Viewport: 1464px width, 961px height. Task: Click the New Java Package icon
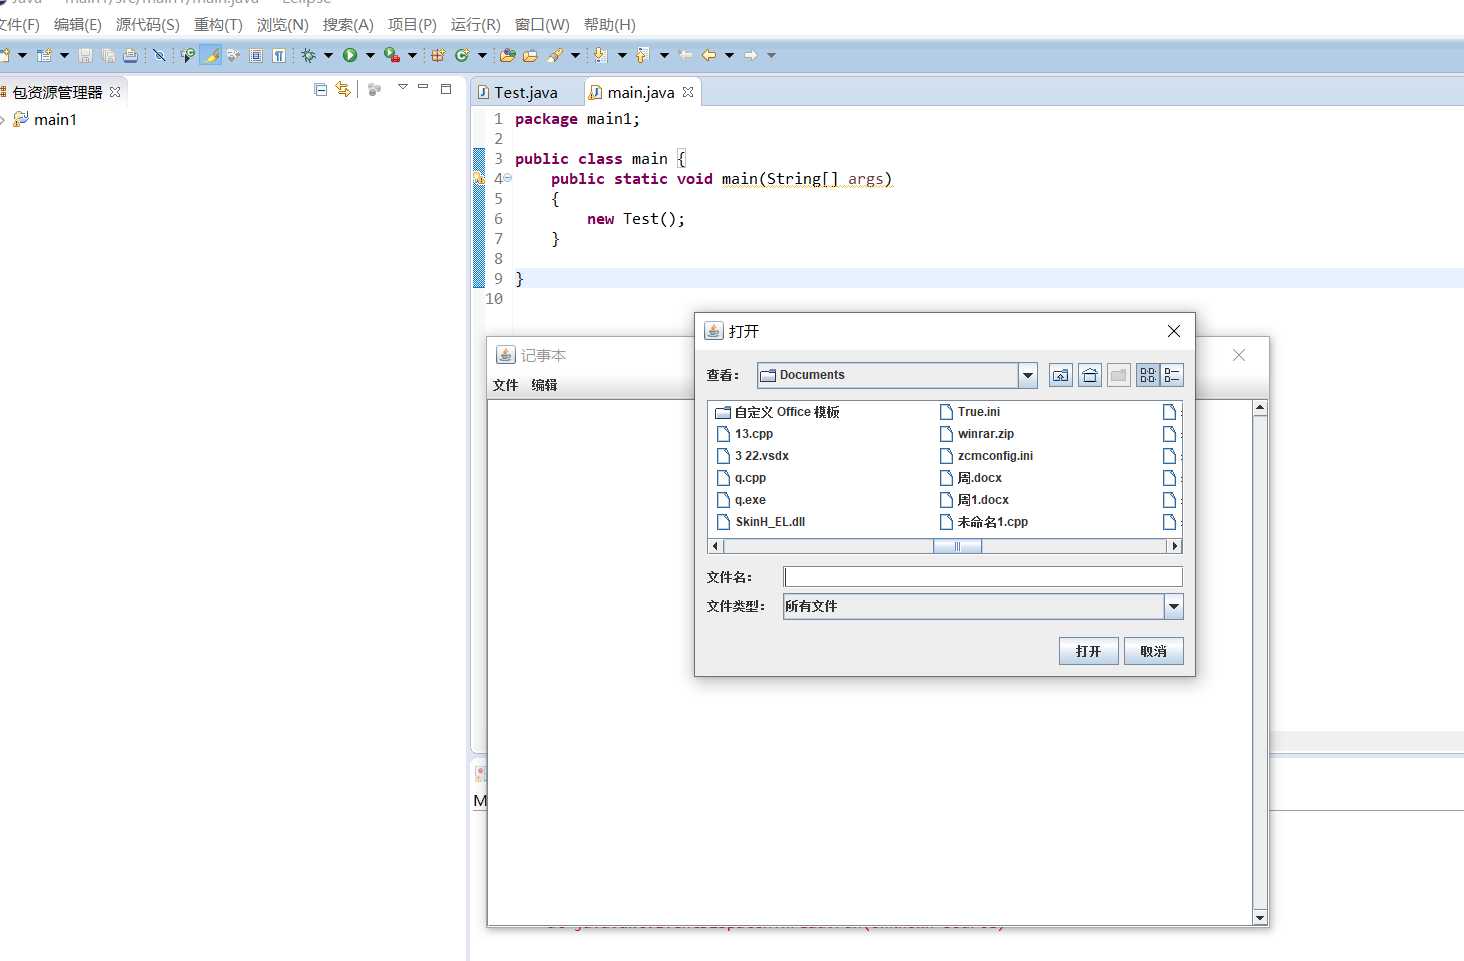[x=437, y=56]
